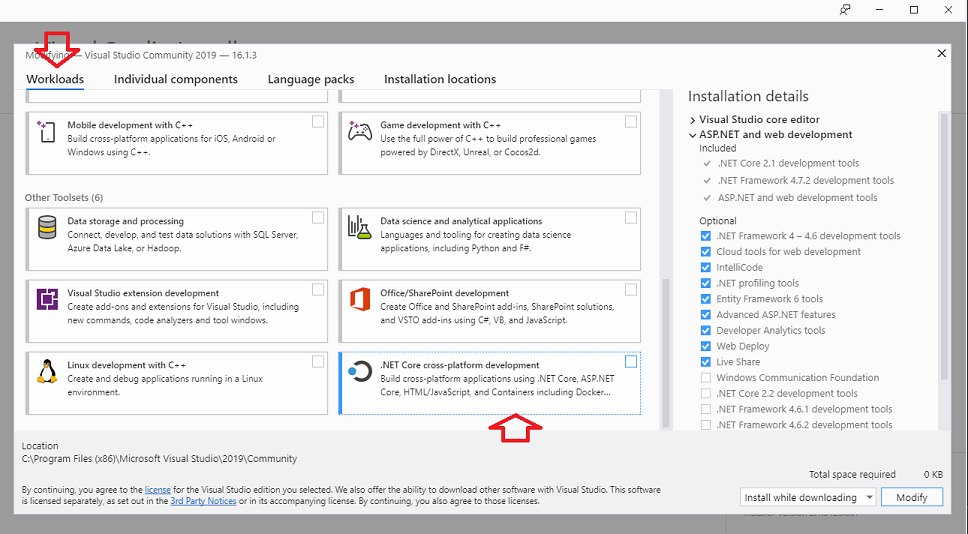This screenshot has width=968, height=534.
Task: Check Game development with C++ workload
Action: coord(631,122)
